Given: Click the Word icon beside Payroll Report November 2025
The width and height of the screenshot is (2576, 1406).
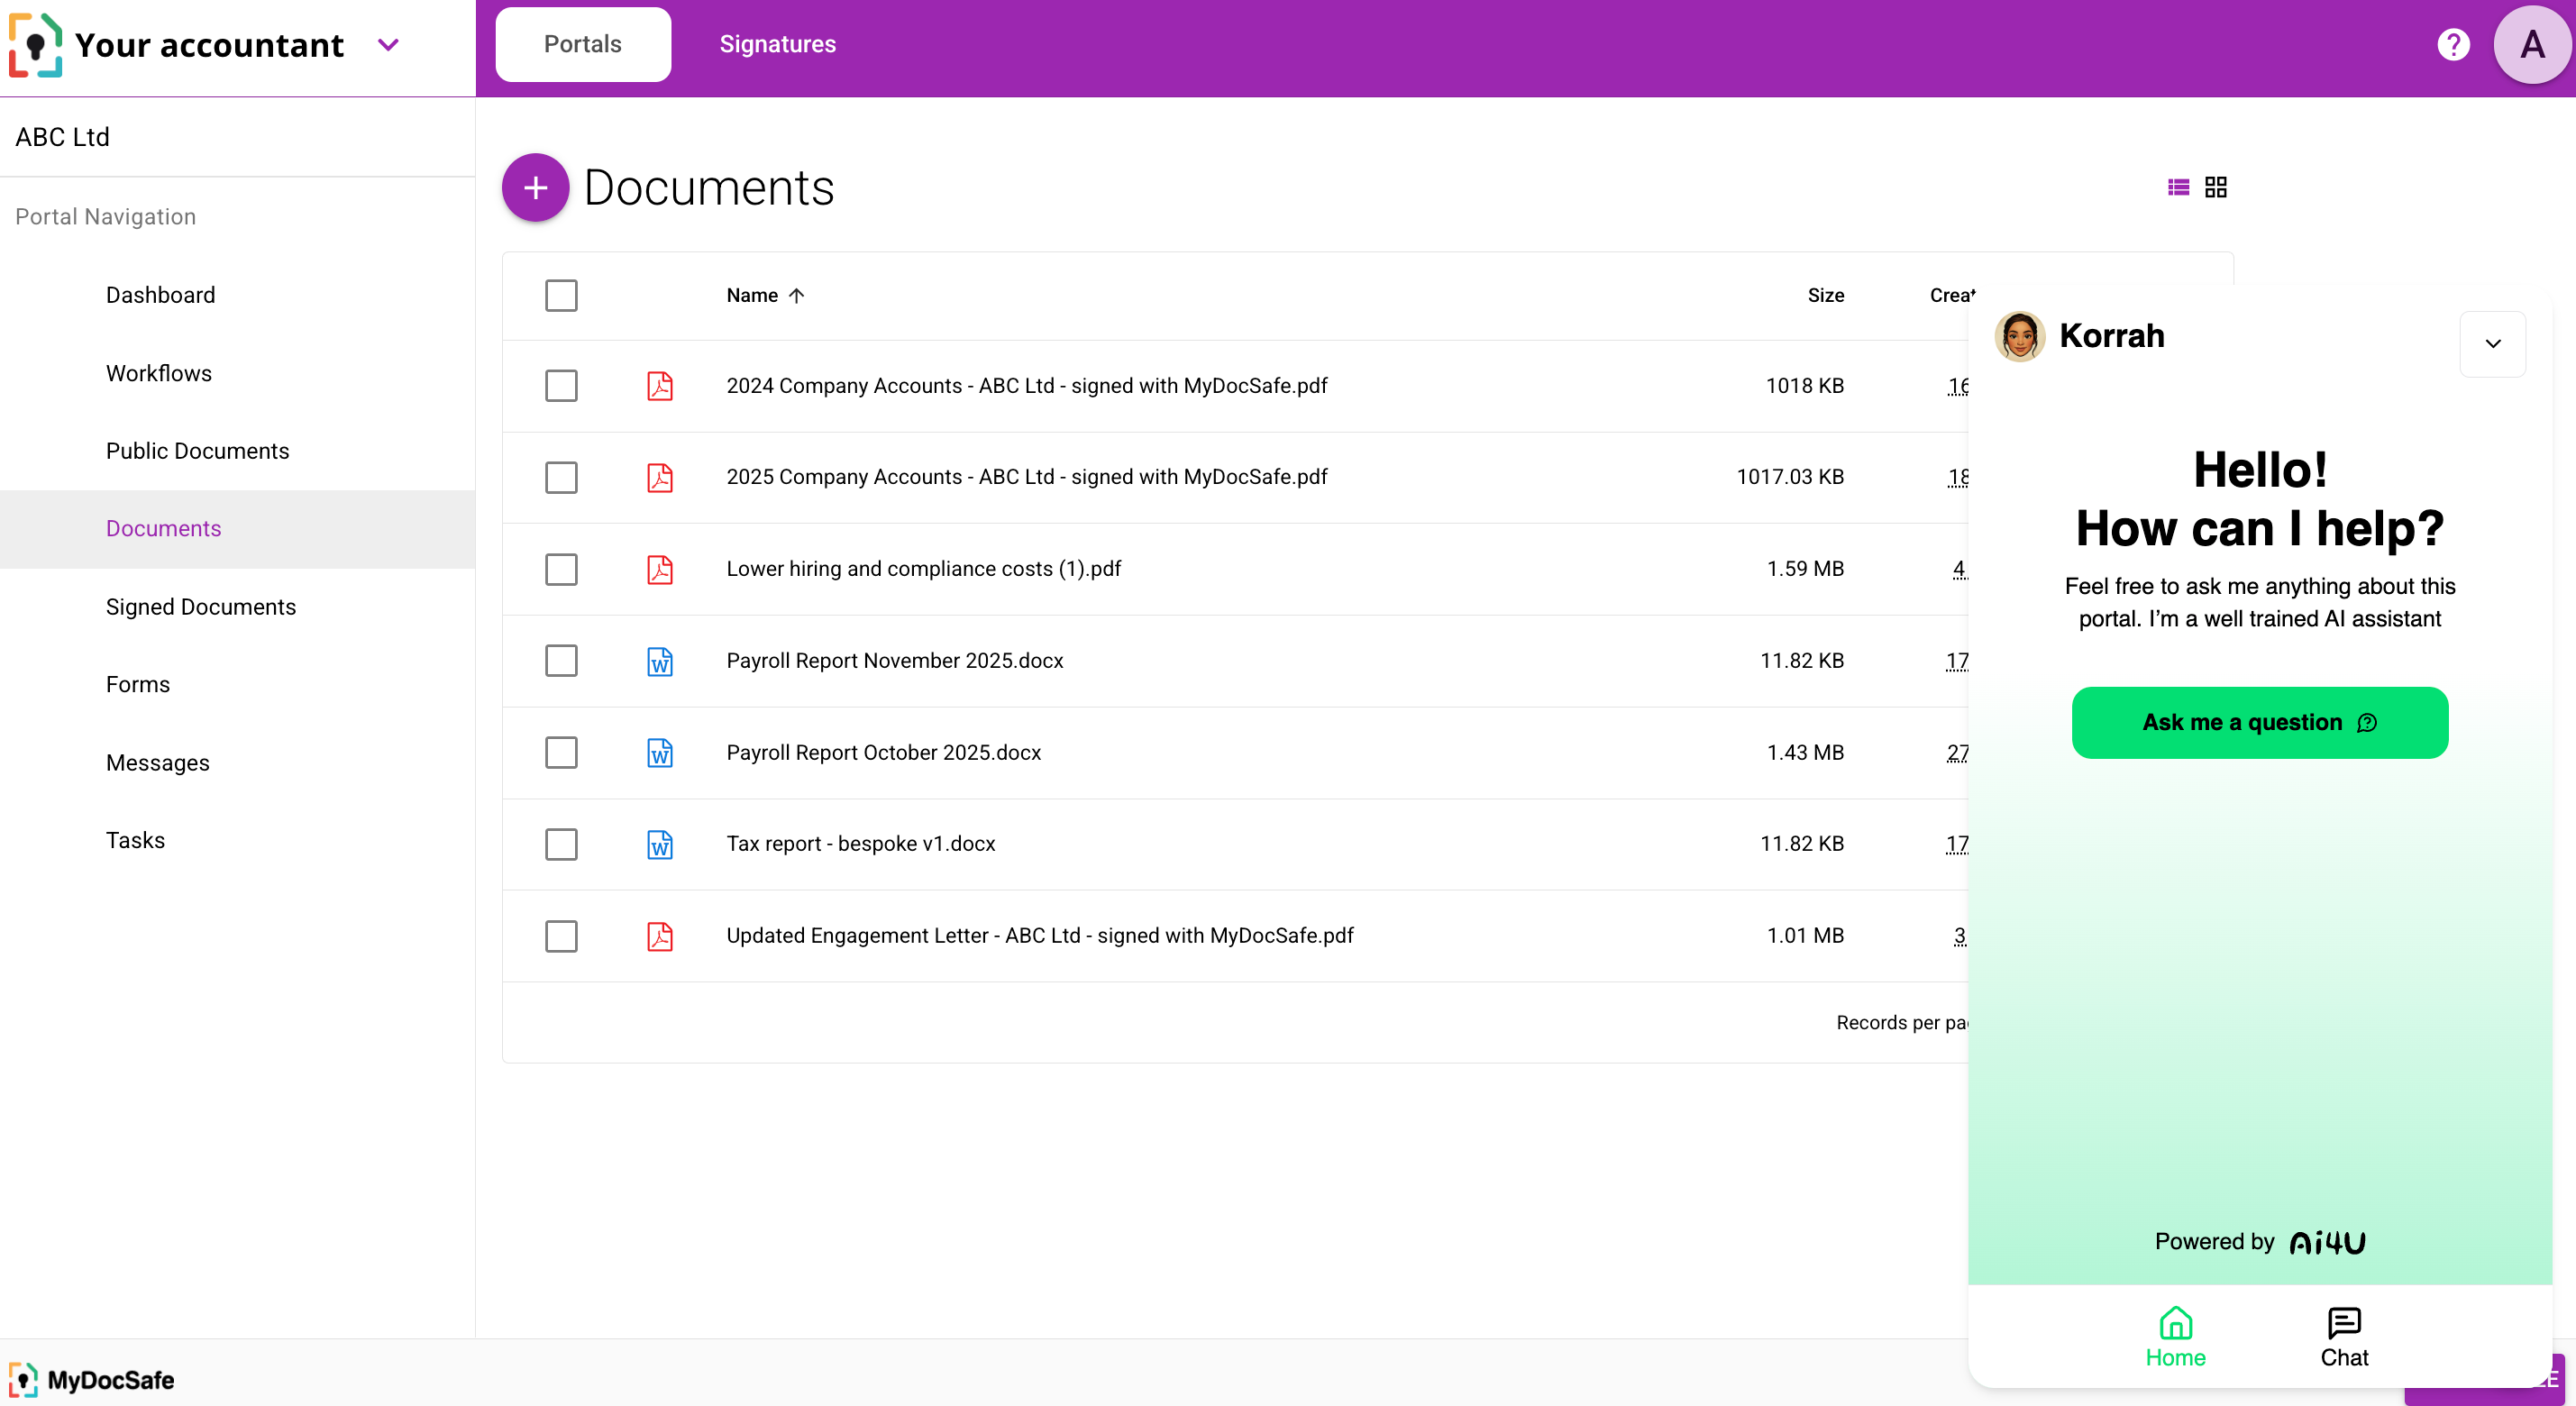Looking at the screenshot, I should coord(660,661).
